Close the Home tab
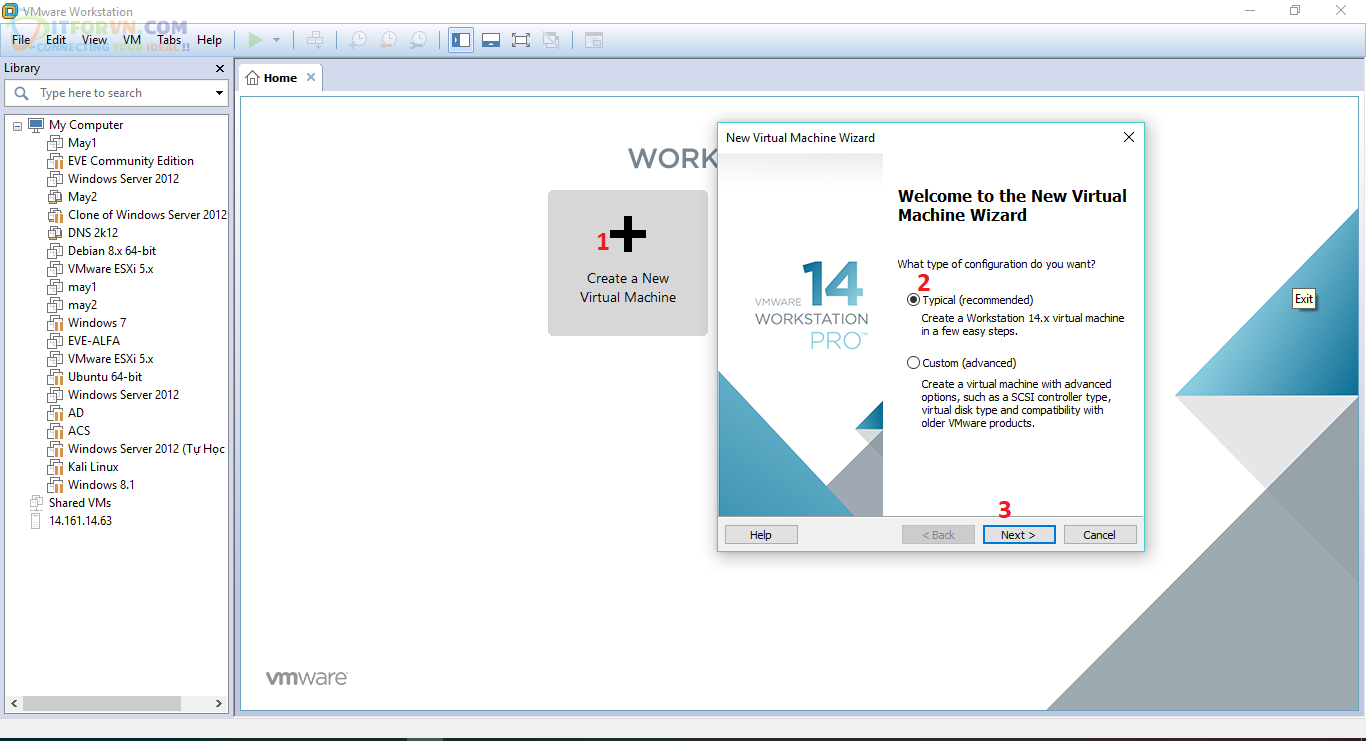Viewport: 1366px width, 741px height. (x=311, y=77)
